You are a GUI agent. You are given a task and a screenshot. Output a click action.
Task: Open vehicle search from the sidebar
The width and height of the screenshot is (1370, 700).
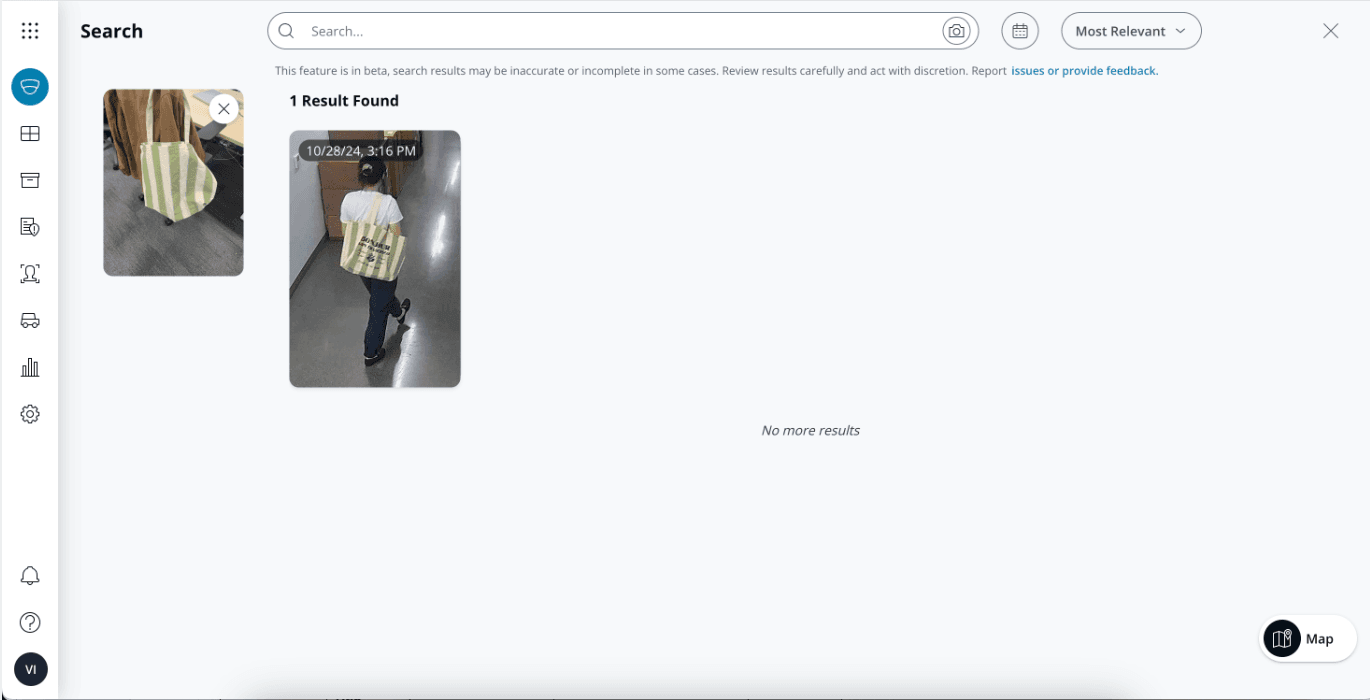pyautogui.click(x=30, y=320)
